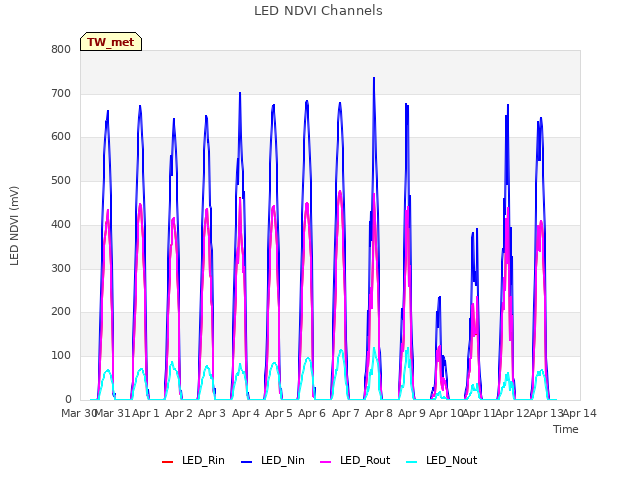Toggle the LED_Nin legend entry
640x480 pixels.
point(273,461)
